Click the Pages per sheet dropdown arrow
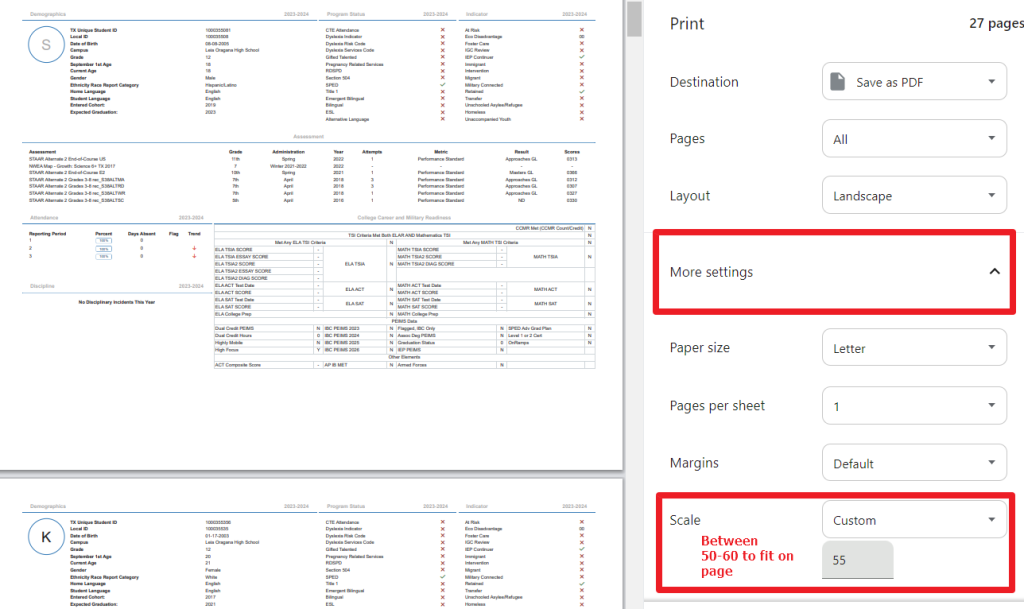The height and width of the screenshot is (609, 1024). click(994, 405)
